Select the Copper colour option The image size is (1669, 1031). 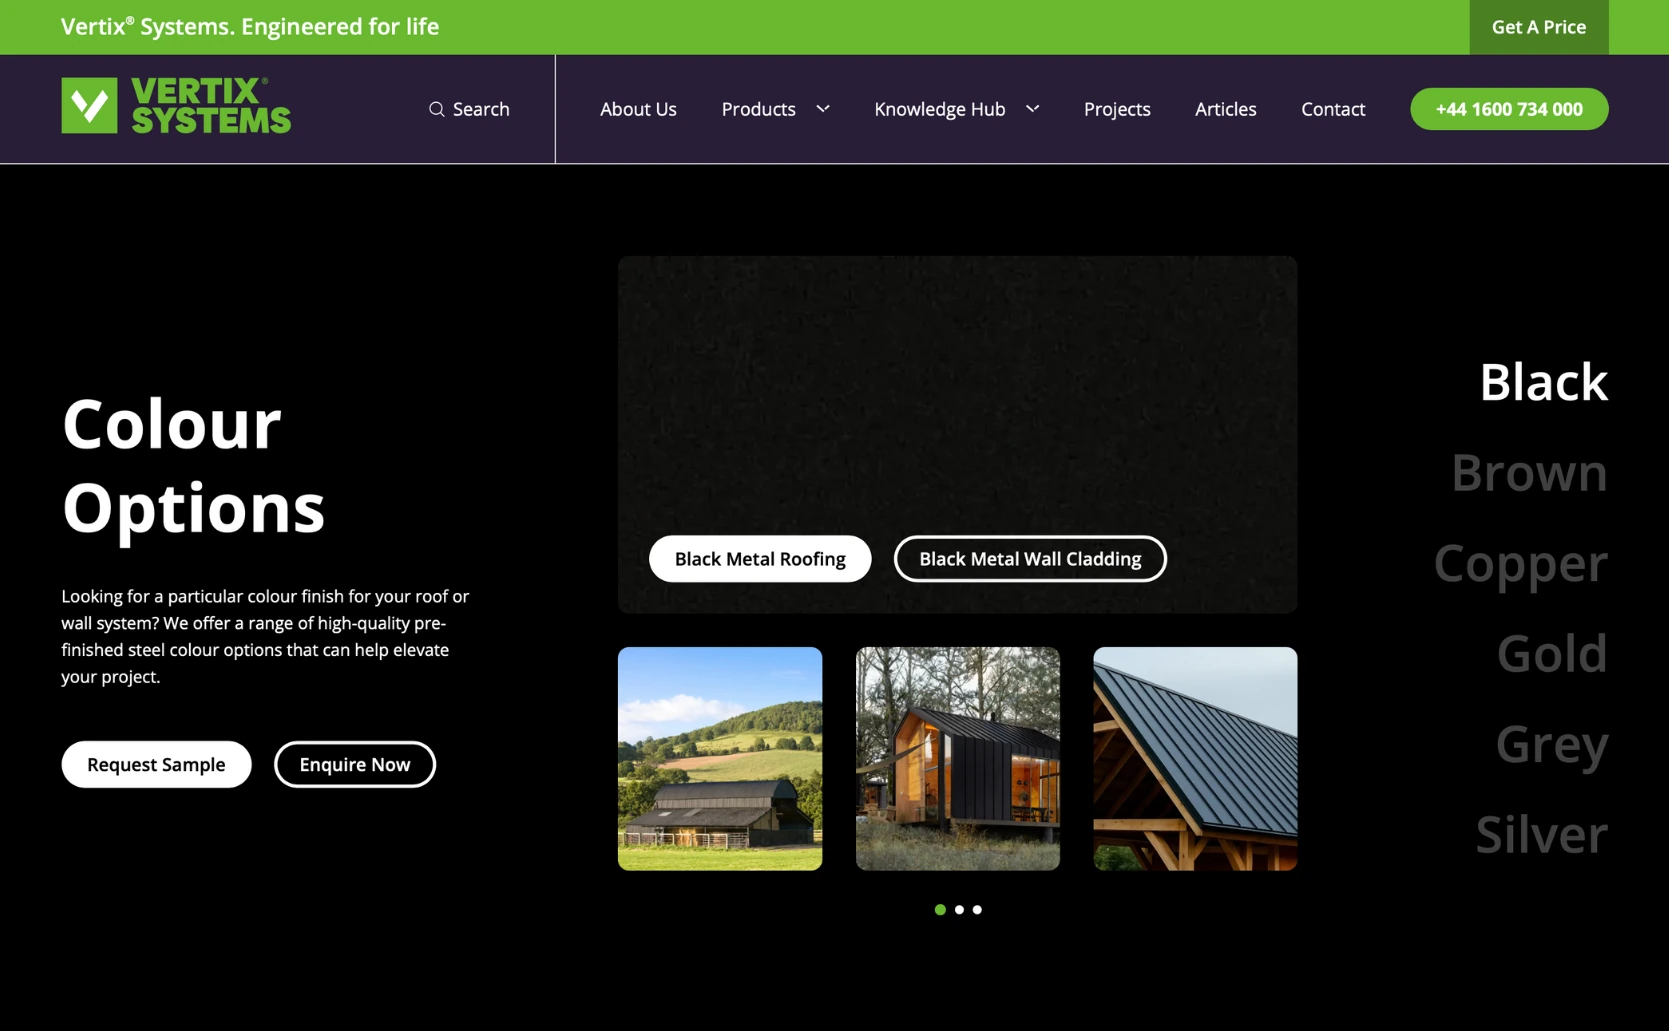pos(1520,563)
